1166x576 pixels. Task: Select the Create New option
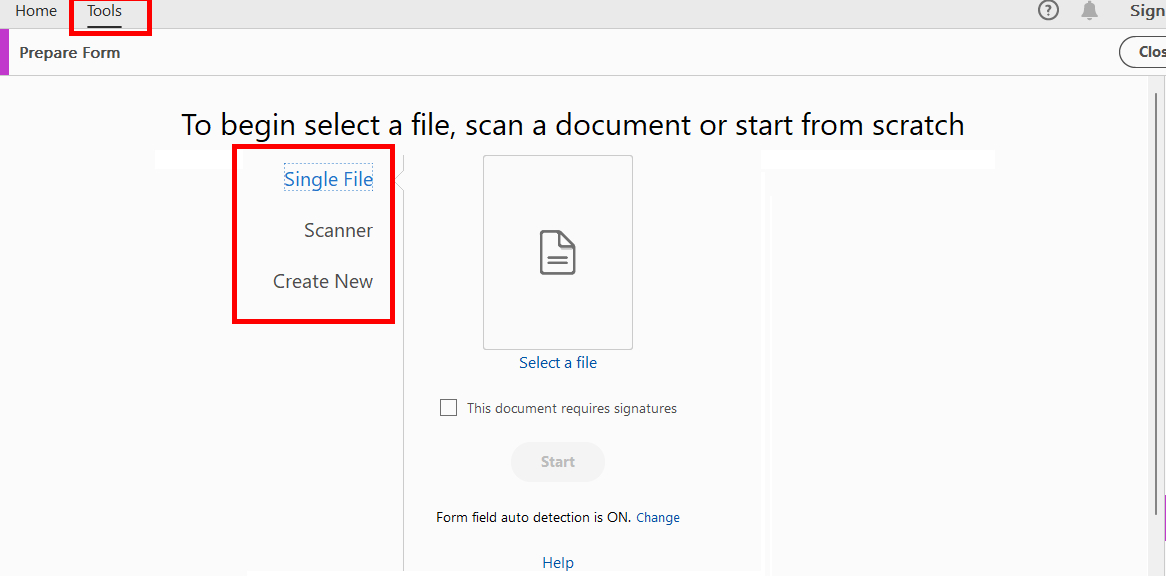click(x=323, y=282)
